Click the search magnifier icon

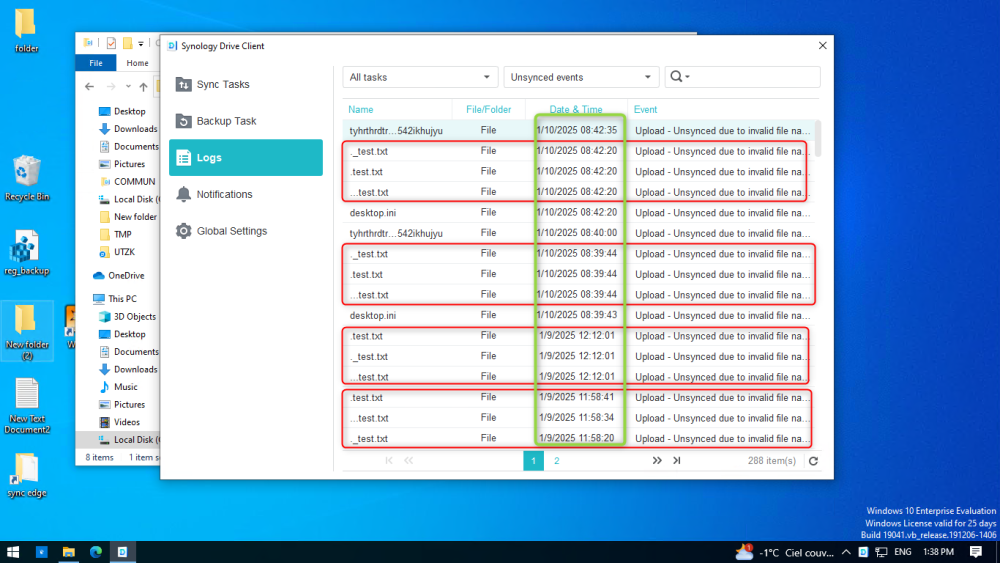(676, 77)
